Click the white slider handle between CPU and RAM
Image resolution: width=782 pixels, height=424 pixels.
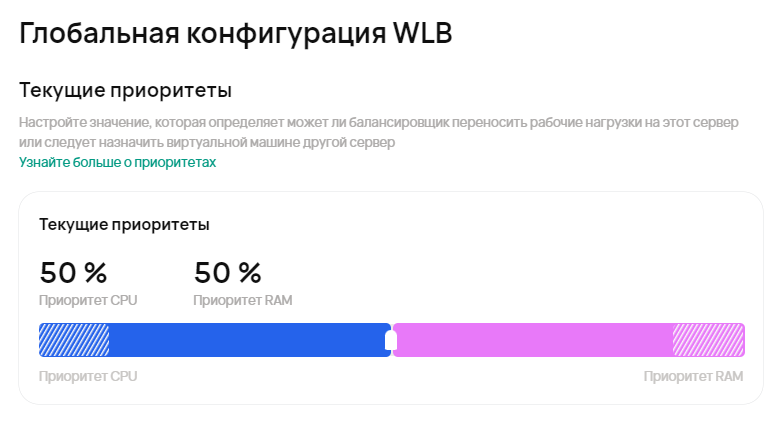tap(391, 340)
